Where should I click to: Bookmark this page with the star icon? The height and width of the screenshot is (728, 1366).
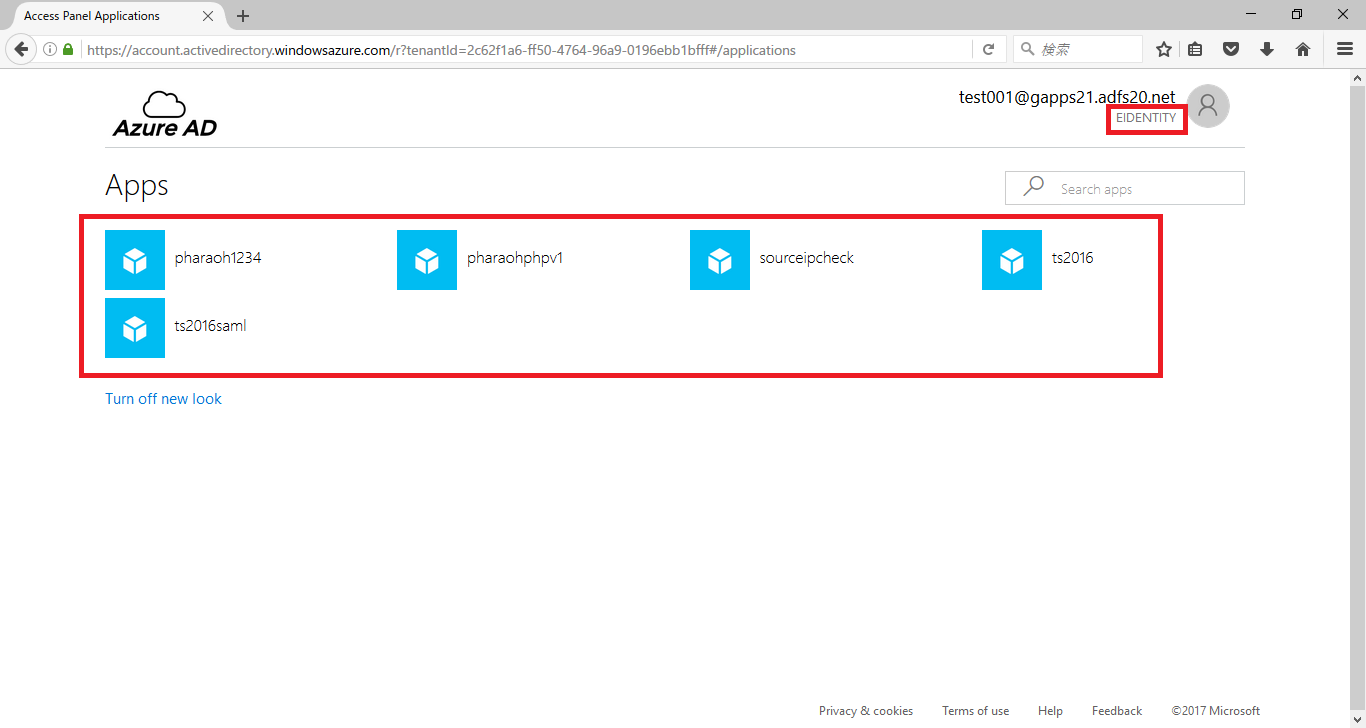[x=1164, y=49]
